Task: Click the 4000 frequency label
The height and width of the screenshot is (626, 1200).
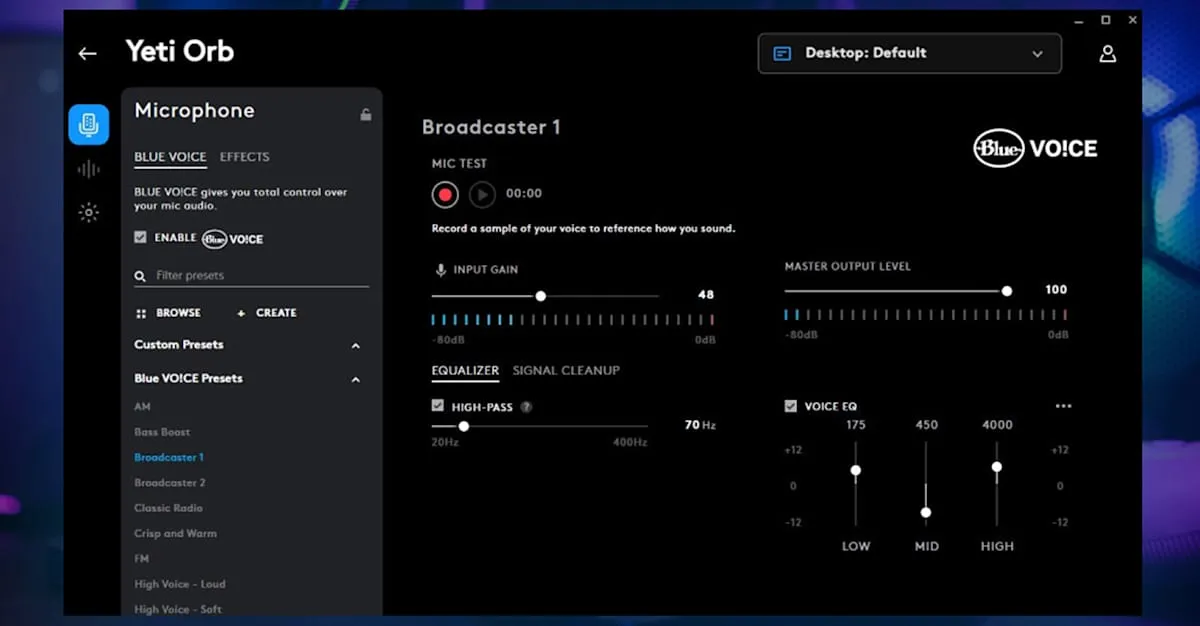Action: pyautogui.click(x=997, y=425)
